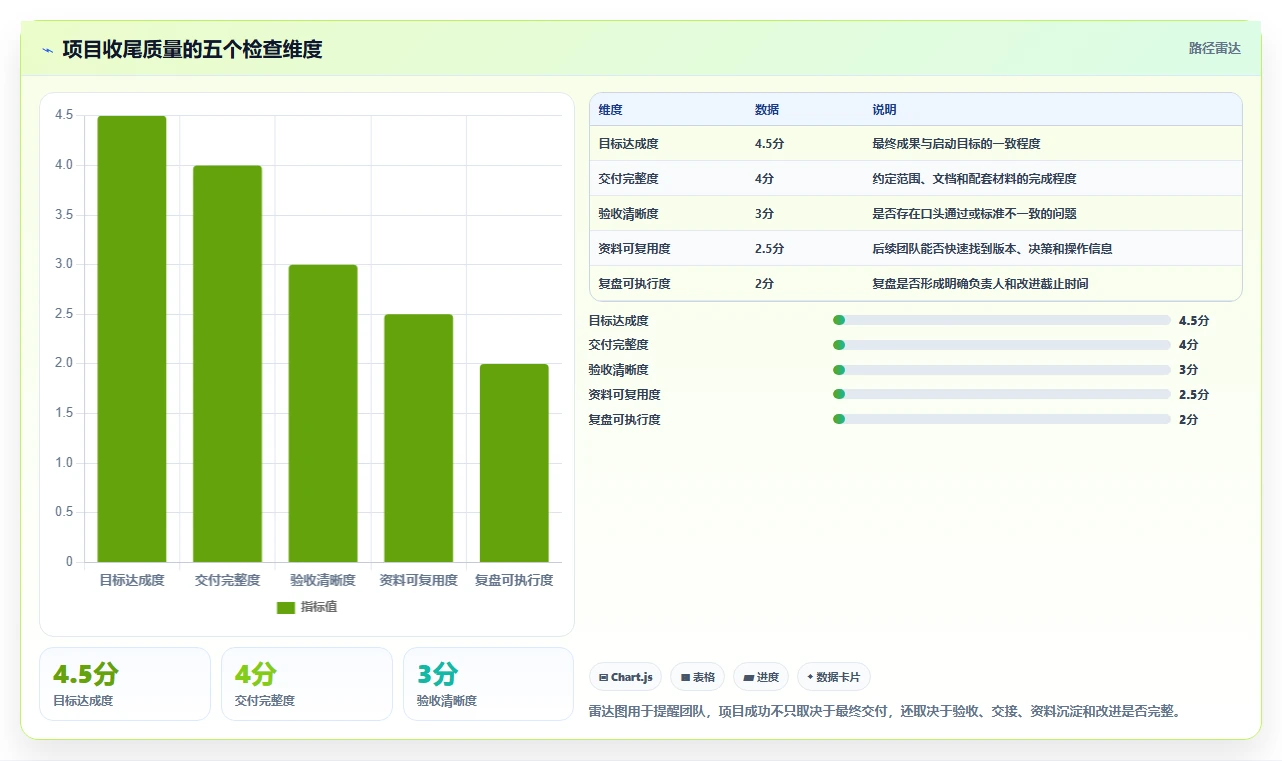Click the 进度 tag chip
The height and width of the screenshot is (761, 1282).
(x=761, y=677)
